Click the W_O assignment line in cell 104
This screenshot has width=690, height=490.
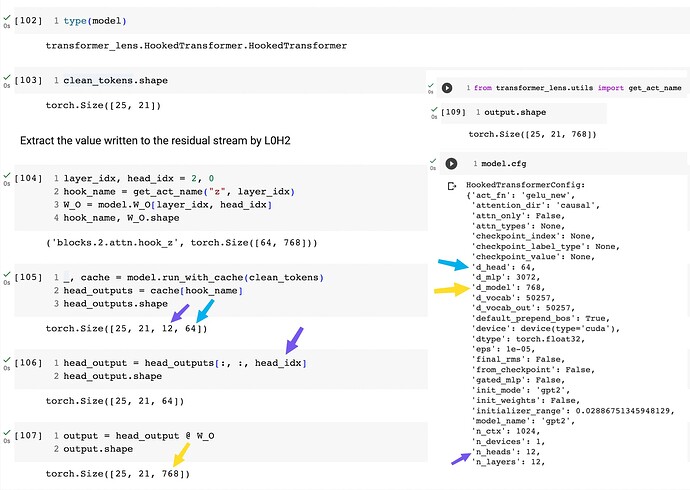tap(167, 205)
